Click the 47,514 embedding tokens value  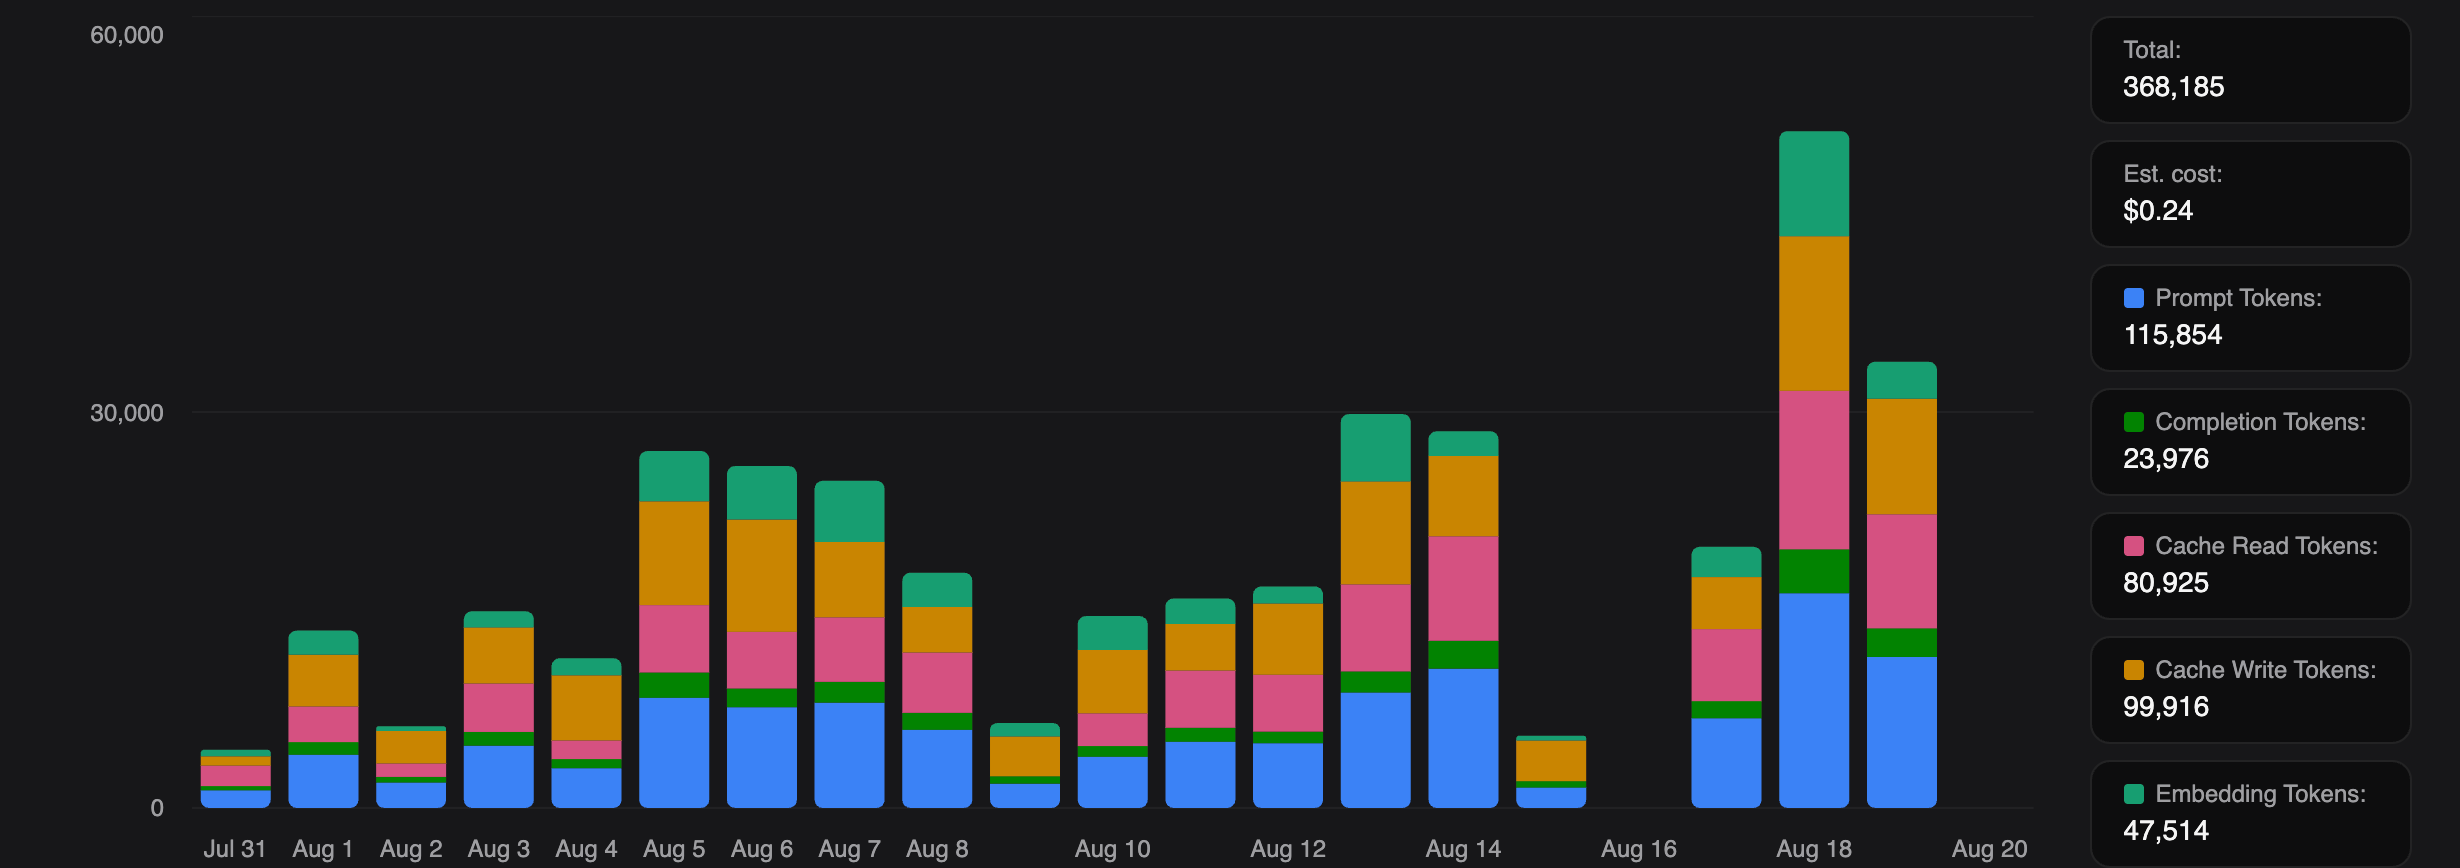2166,831
